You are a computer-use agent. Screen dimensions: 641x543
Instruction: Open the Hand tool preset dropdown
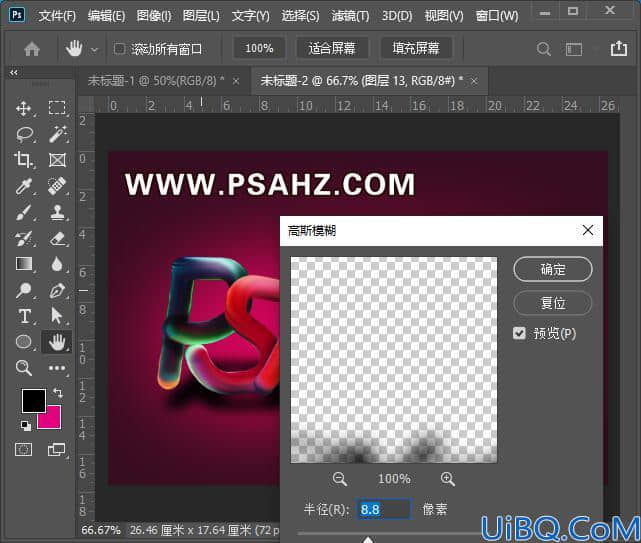94,50
